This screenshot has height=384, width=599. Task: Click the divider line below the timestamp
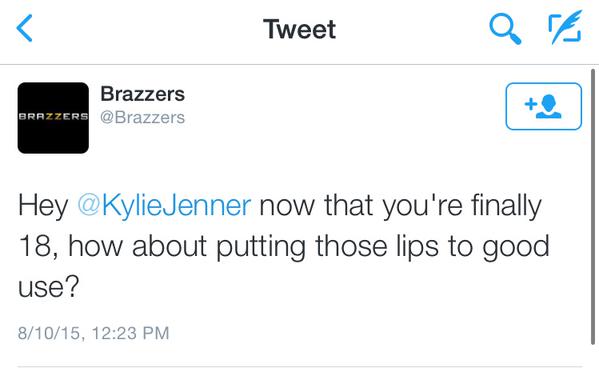pyautogui.click(x=300, y=367)
